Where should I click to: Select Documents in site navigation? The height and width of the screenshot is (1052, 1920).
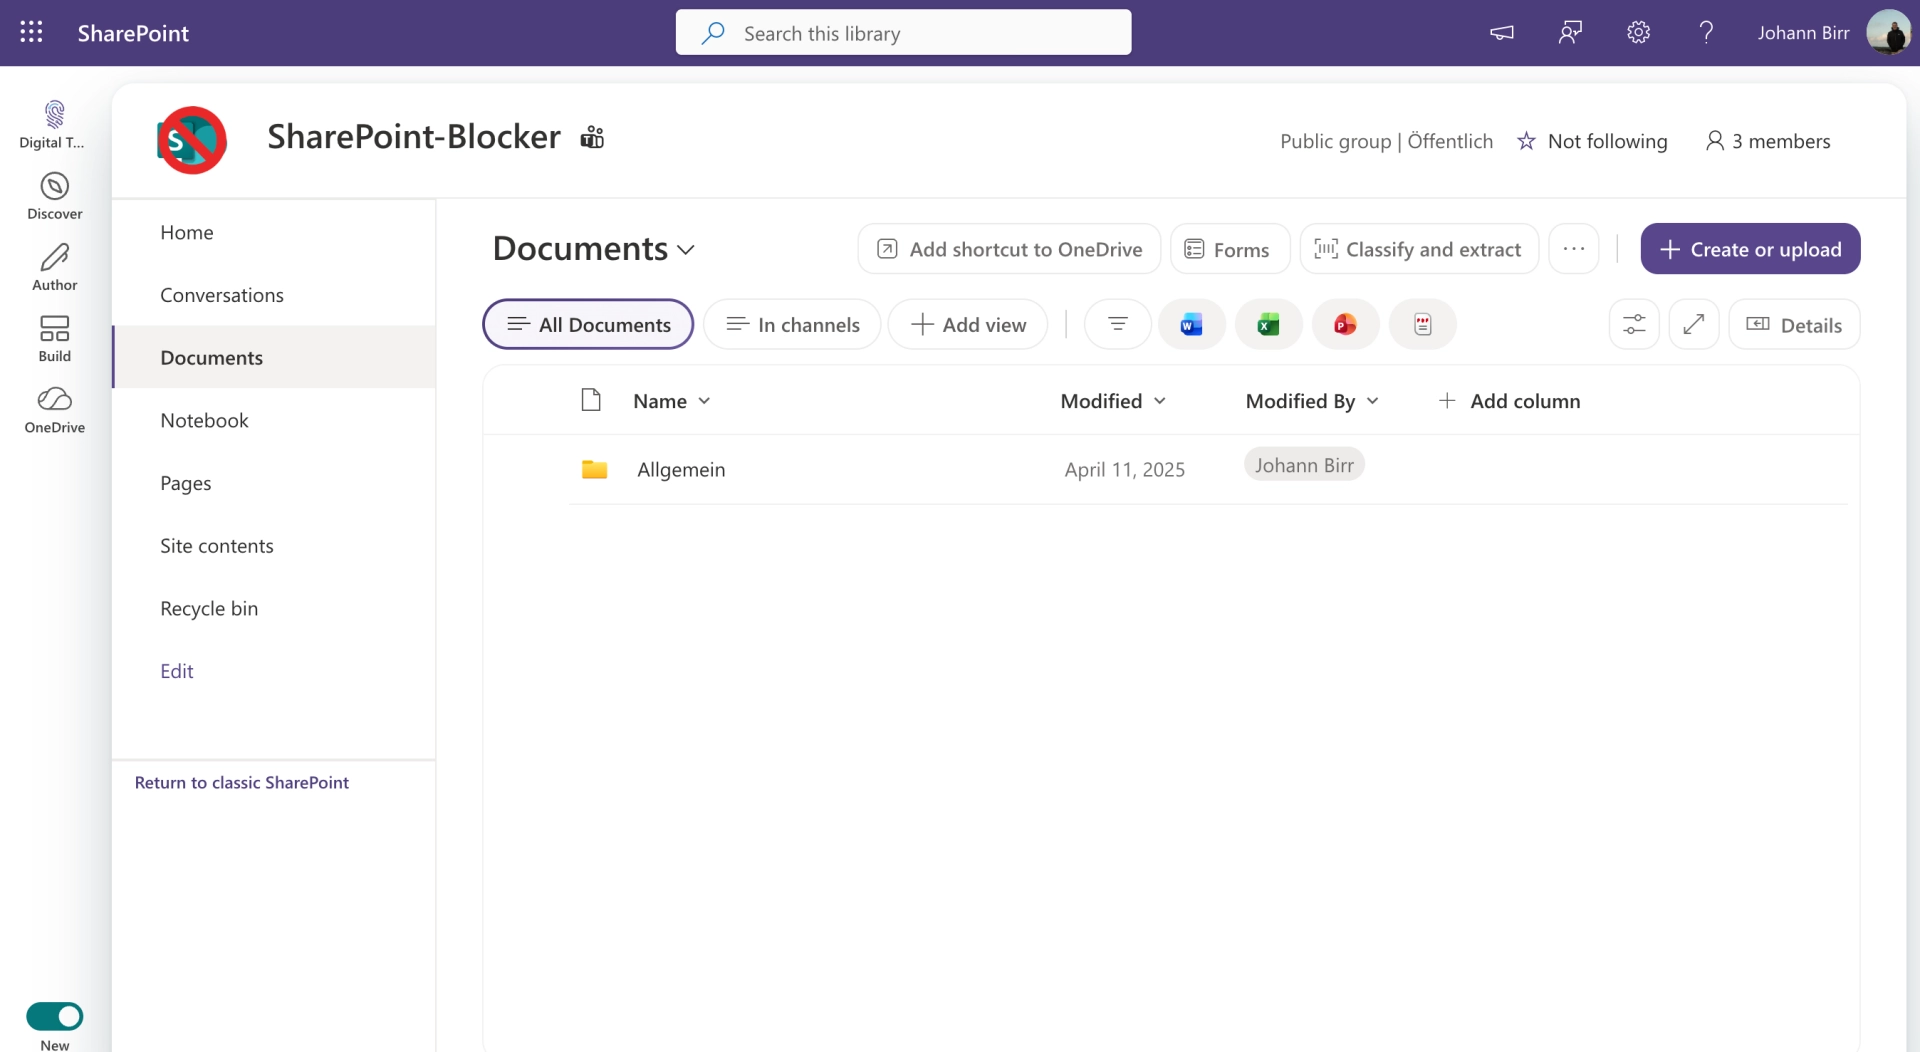coord(274,357)
